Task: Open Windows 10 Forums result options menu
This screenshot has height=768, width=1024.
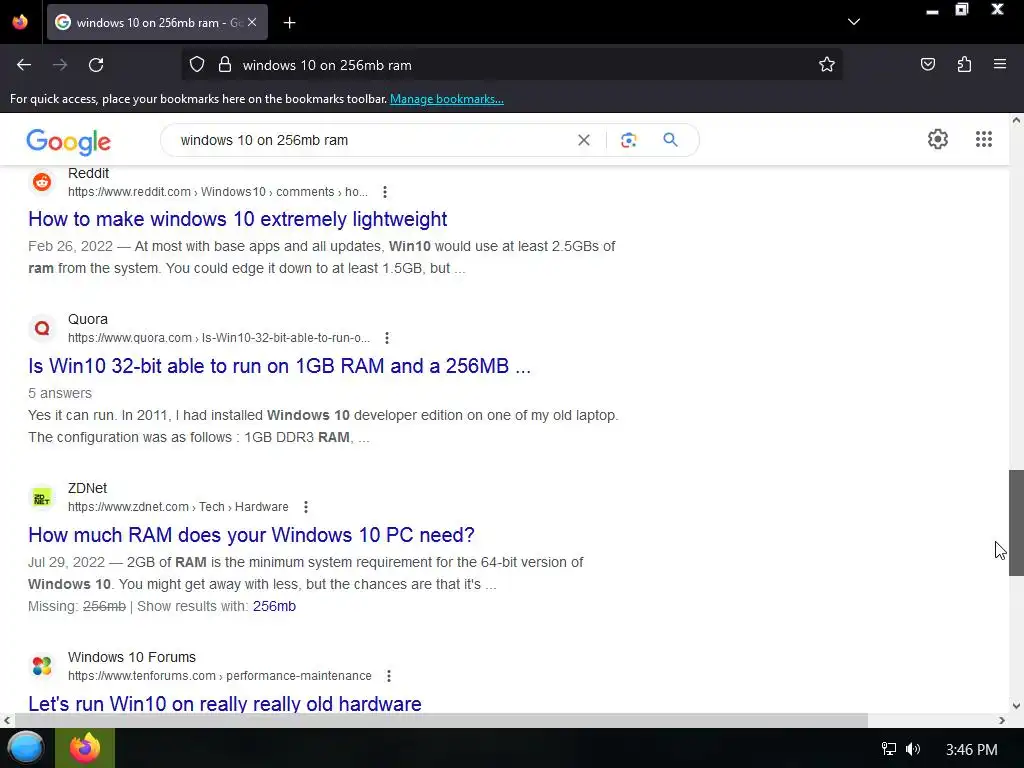Action: [389, 676]
